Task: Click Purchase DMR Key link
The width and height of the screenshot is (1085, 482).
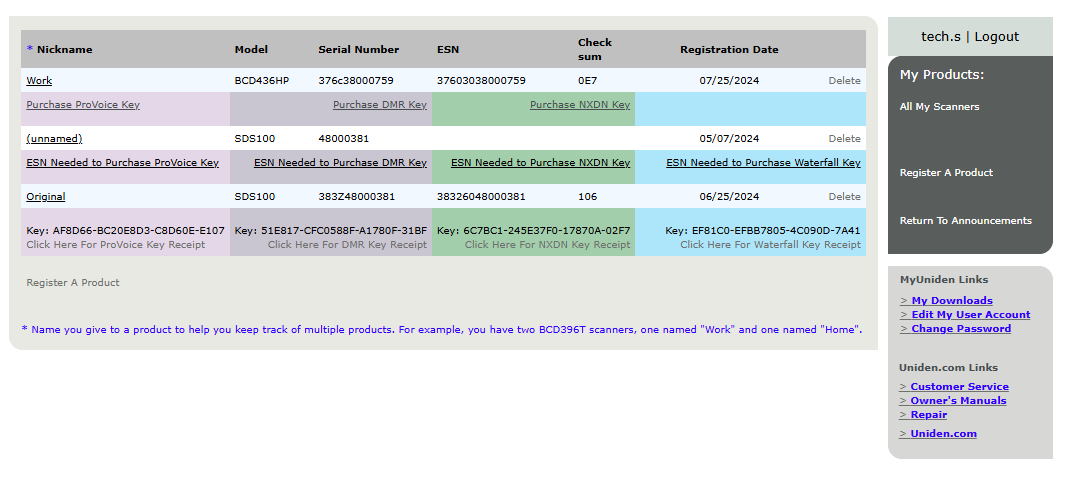Action: [x=380, y=104]
